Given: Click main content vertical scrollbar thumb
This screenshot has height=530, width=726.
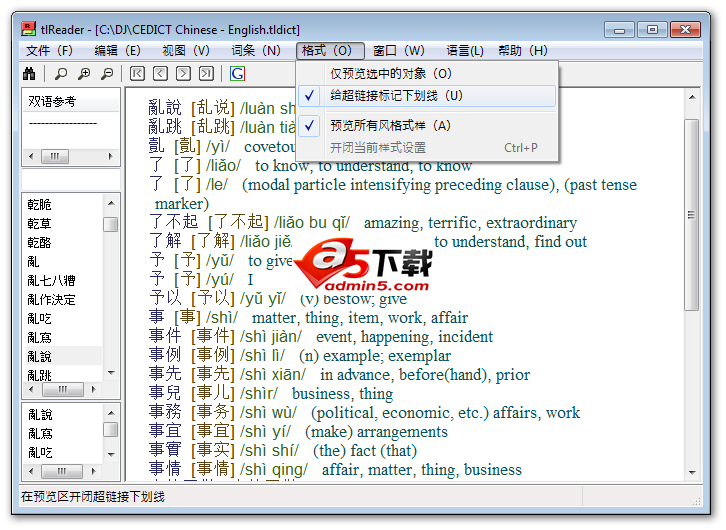Looking at the screenshot, I should pos(692,215).
